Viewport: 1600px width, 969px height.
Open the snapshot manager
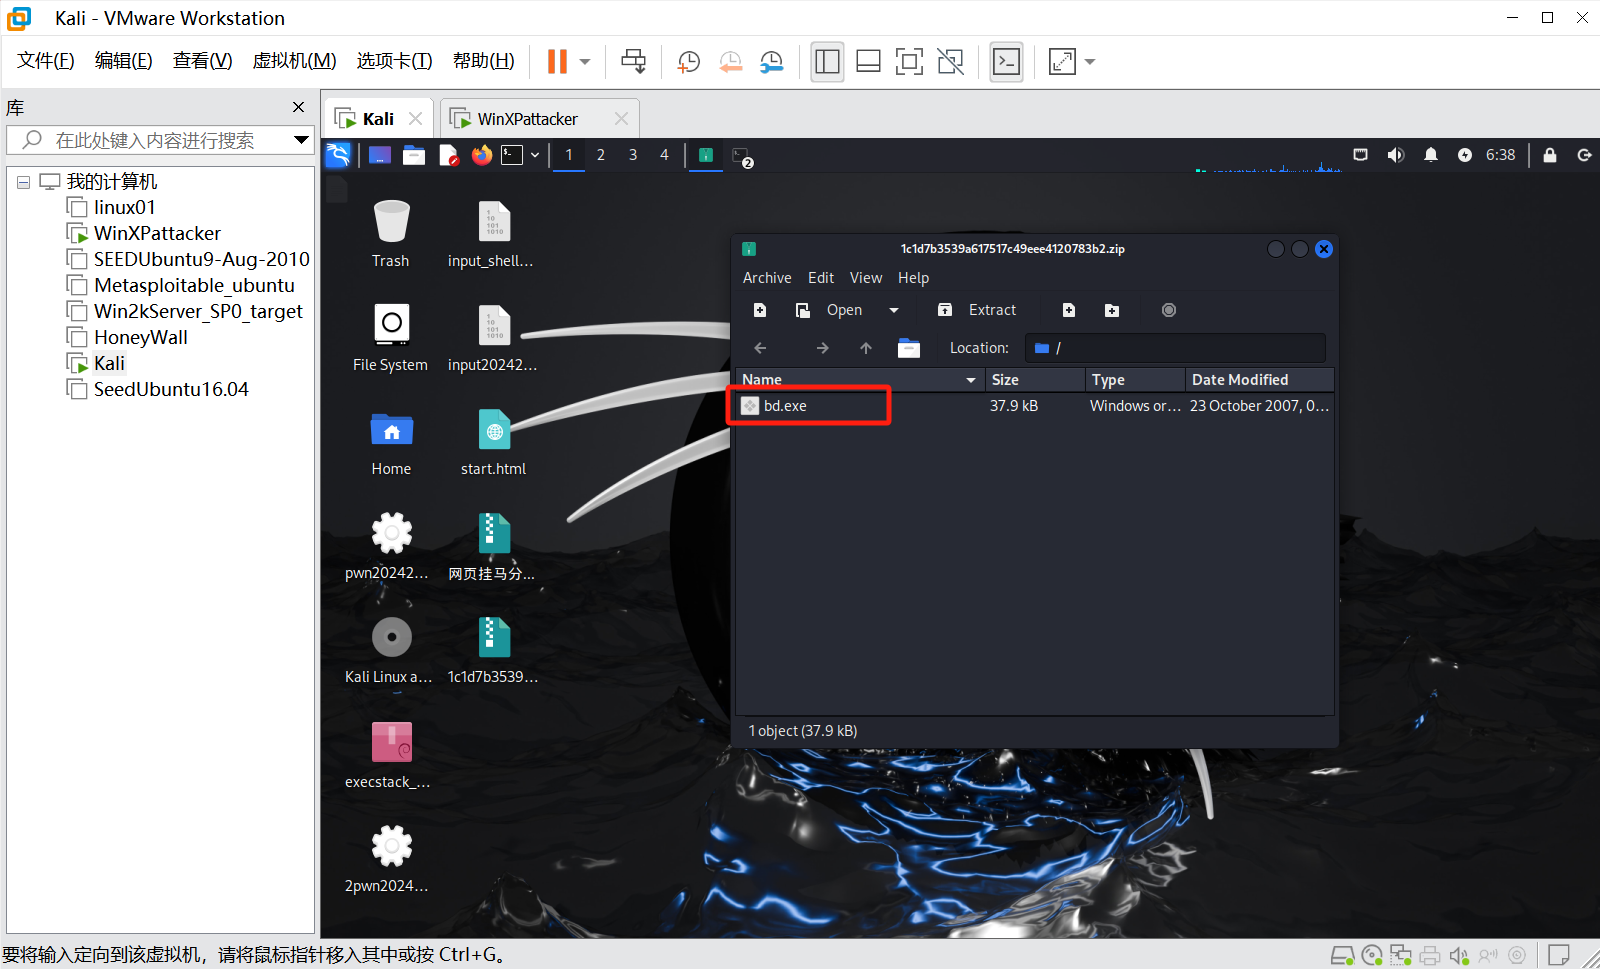click(772, 62)
